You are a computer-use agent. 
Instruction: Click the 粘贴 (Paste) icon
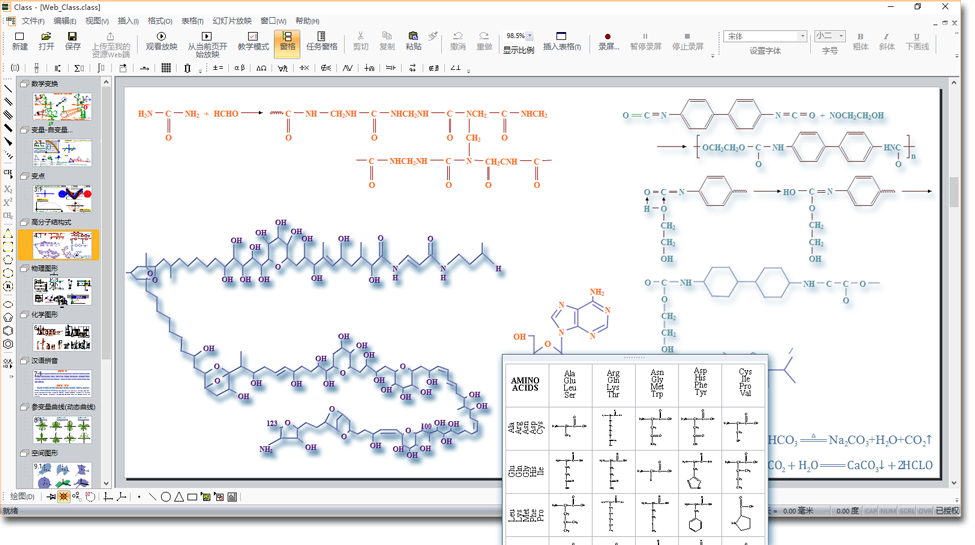click(x=413, y=40)
